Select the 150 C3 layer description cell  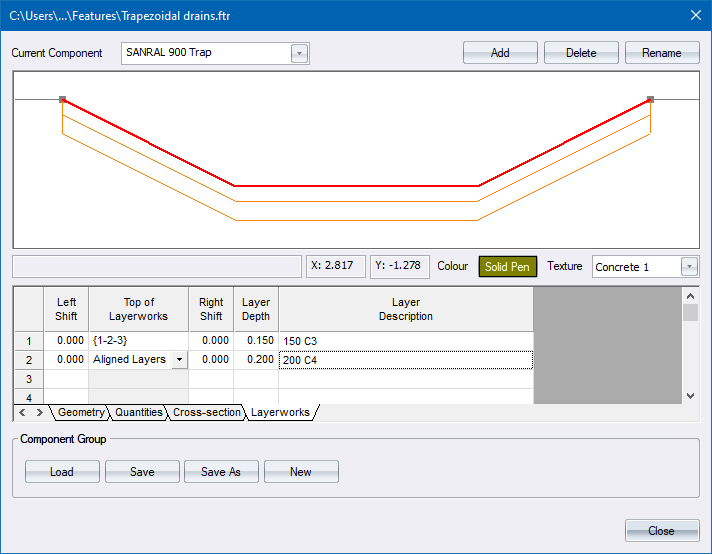point(405,341)
